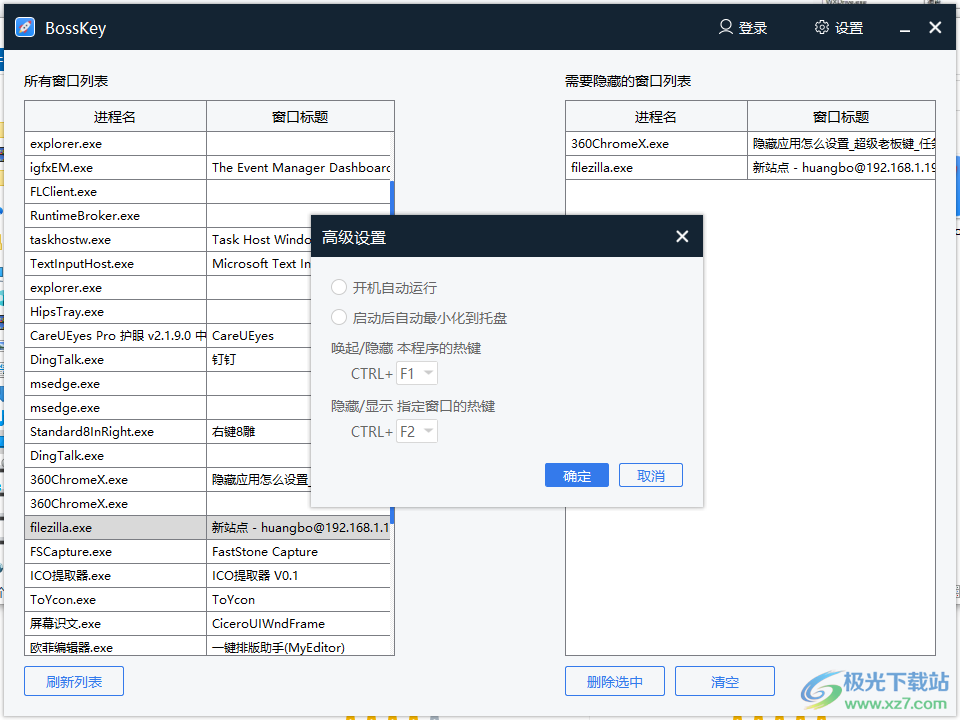
Task: Select taskhostw.exe in the list
Action: tap(115, 239)
